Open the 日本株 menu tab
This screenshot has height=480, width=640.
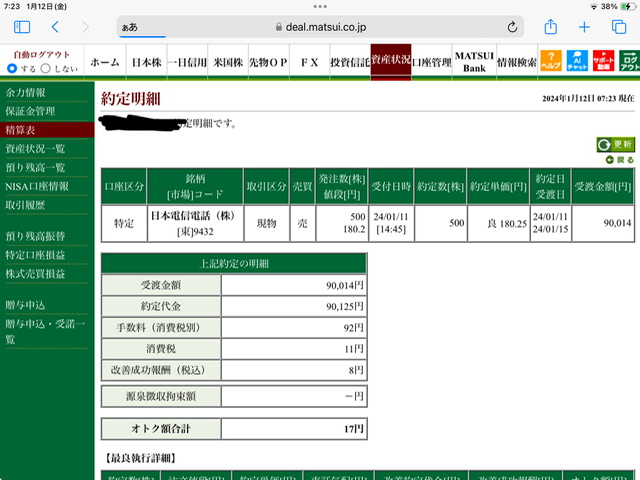(147, 62)
